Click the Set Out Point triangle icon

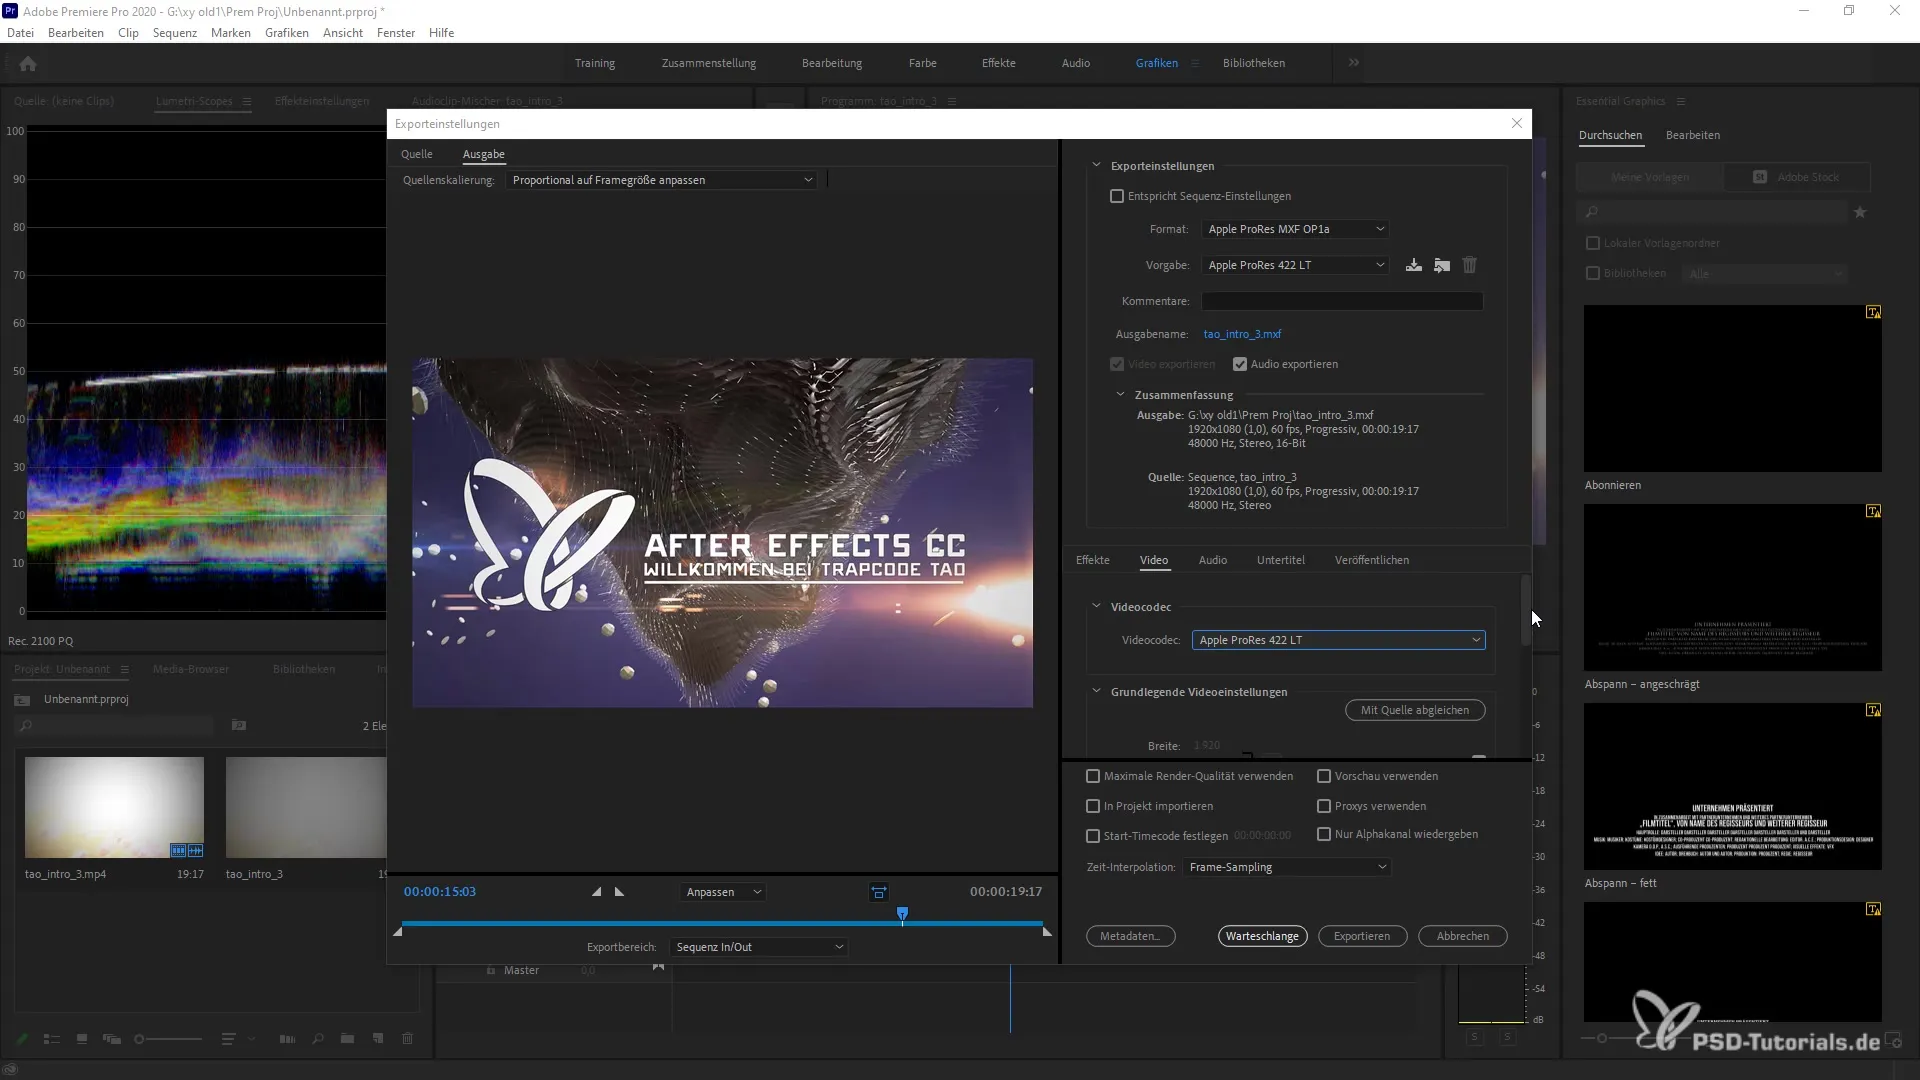(x=619, y=892)
